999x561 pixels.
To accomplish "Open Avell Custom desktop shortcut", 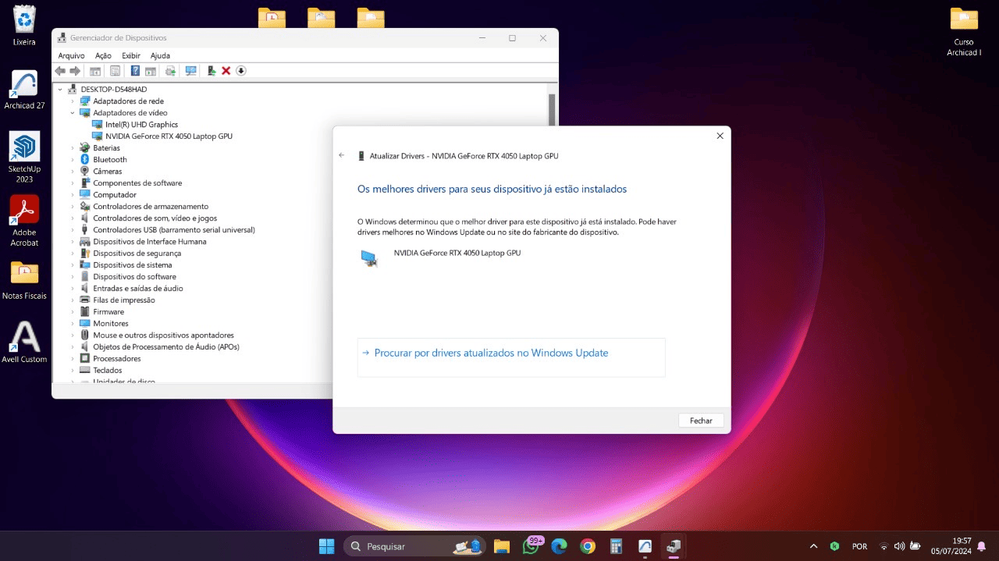I will pos(24,342).
